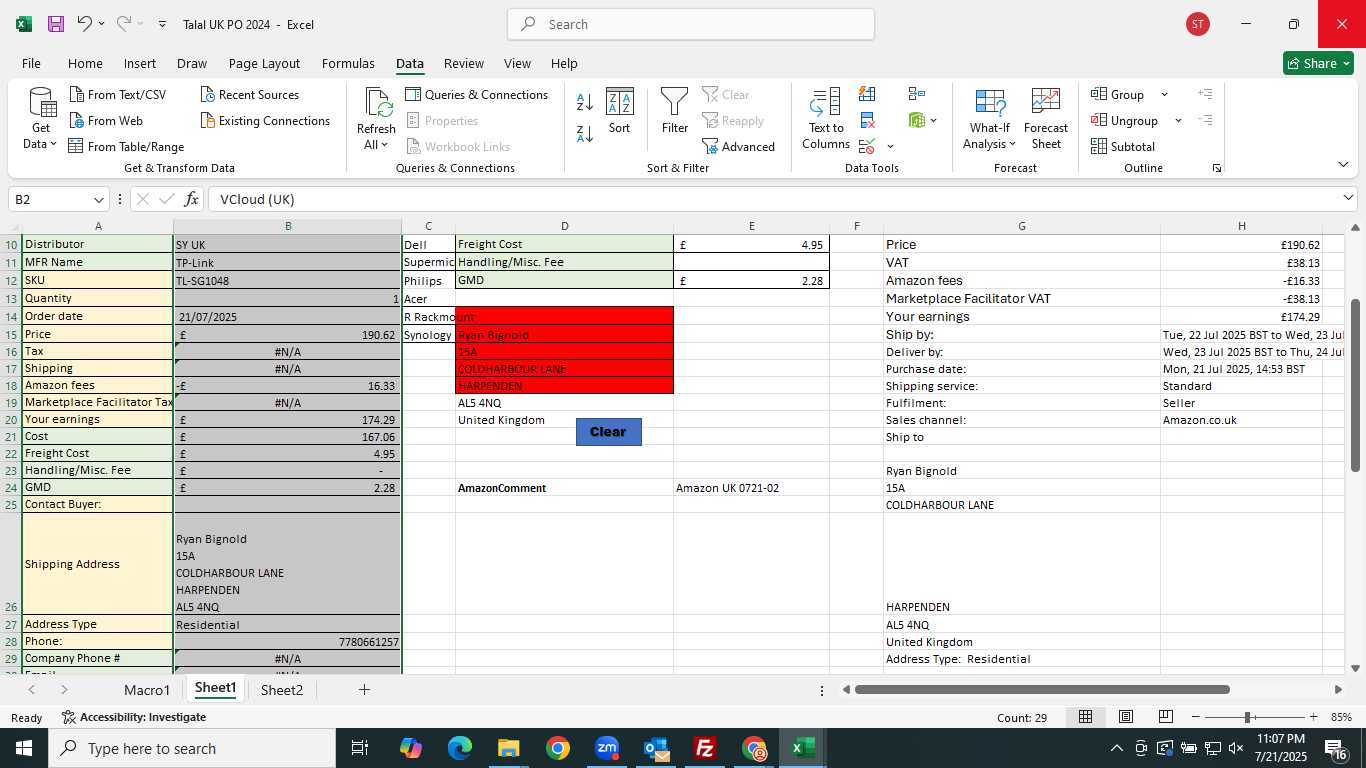Open Queries & Connections pane
Screen dimensions: 1366x768
(x=476, y=95)
